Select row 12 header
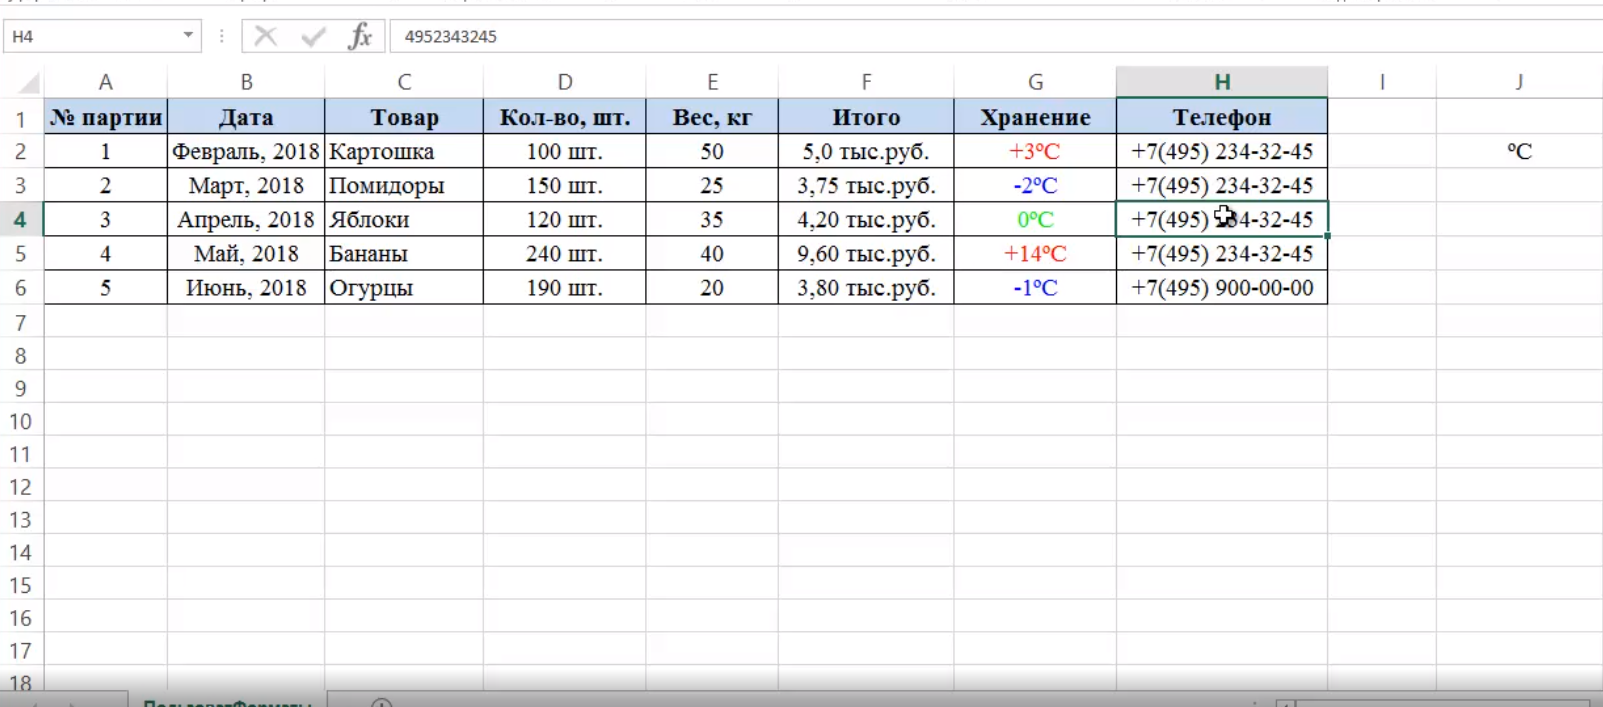 point(21,487)
